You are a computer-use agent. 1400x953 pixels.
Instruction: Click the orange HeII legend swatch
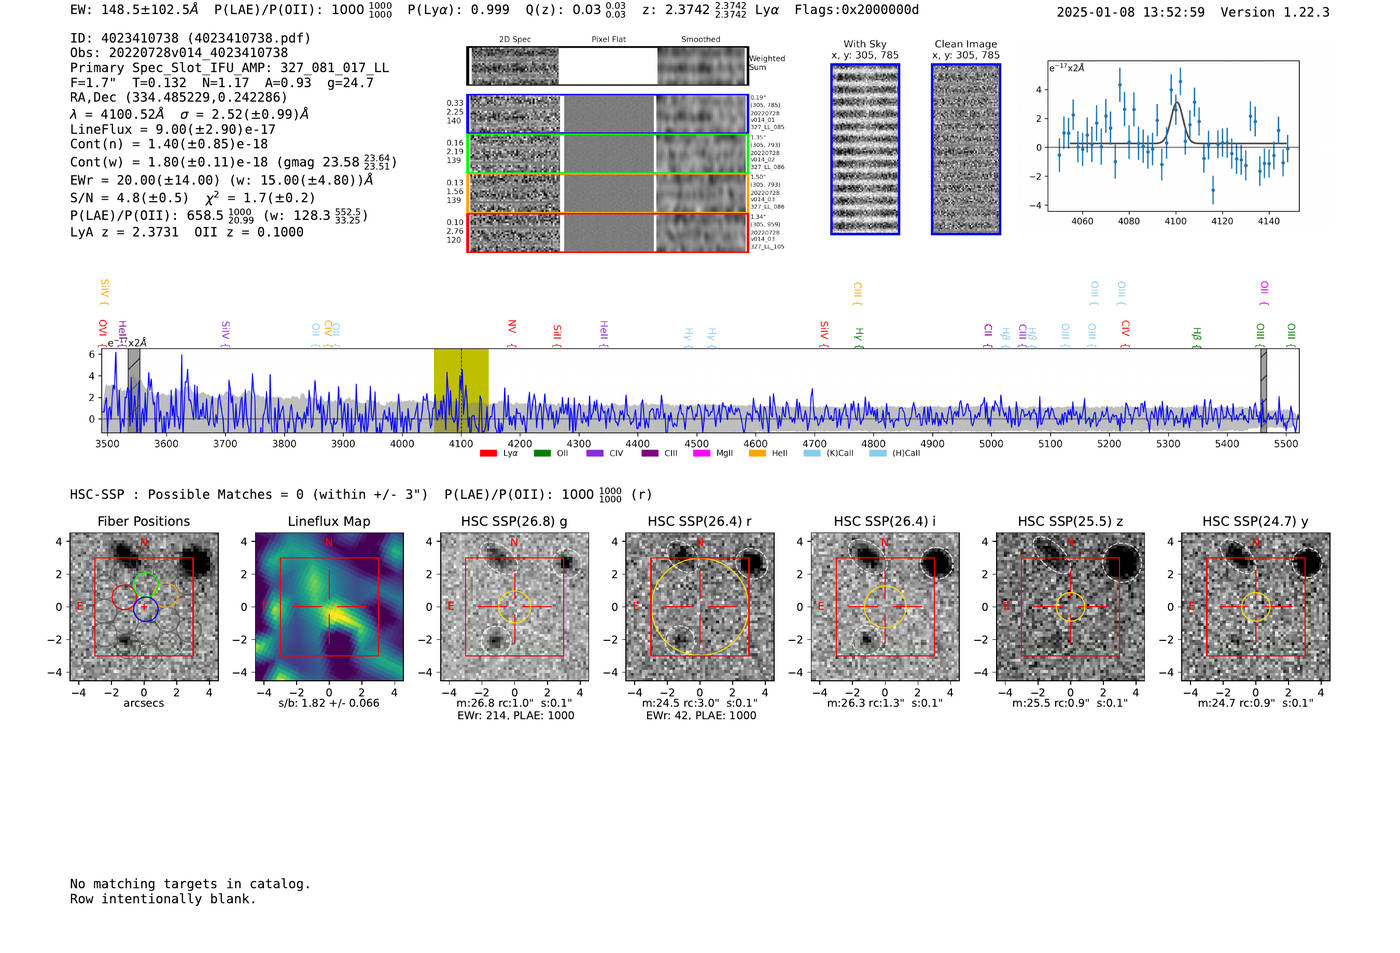(757, 454)
